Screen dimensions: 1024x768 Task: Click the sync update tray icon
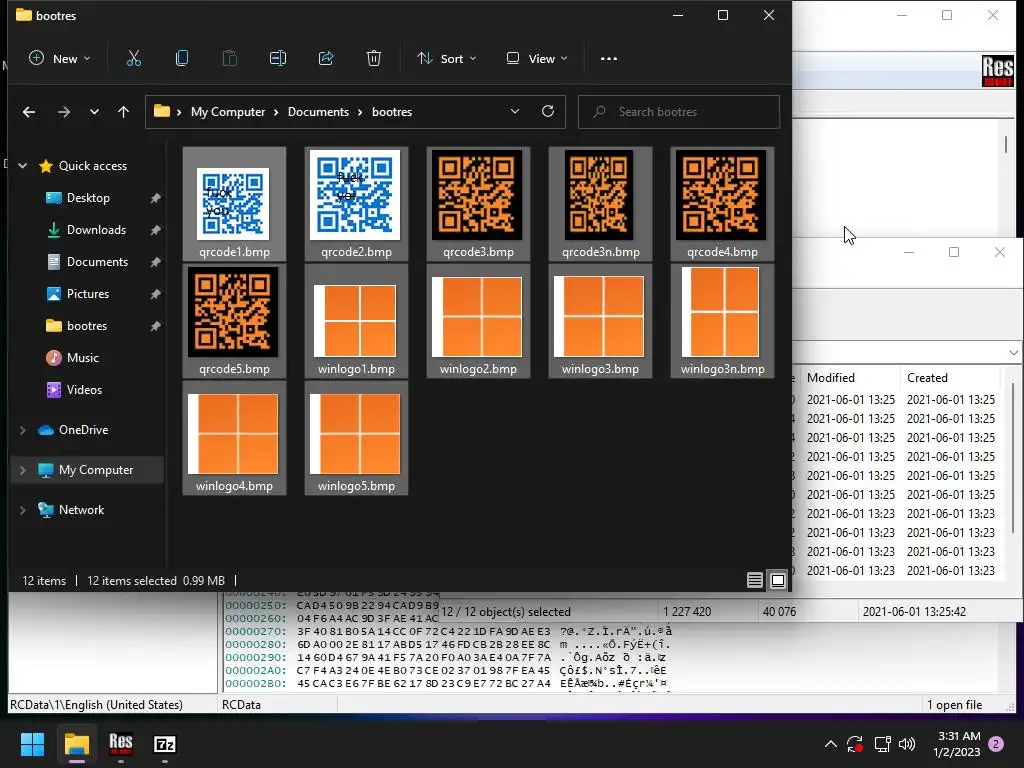pyautogui.click(x=855, y=744)
